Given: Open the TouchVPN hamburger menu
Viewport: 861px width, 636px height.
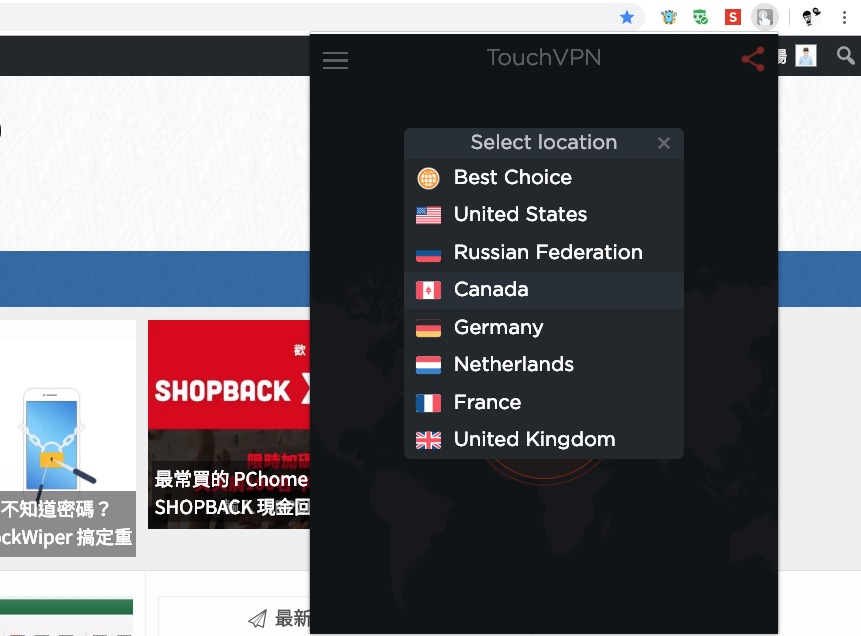Looking at the screenshot, I should [x=335, y=60].
